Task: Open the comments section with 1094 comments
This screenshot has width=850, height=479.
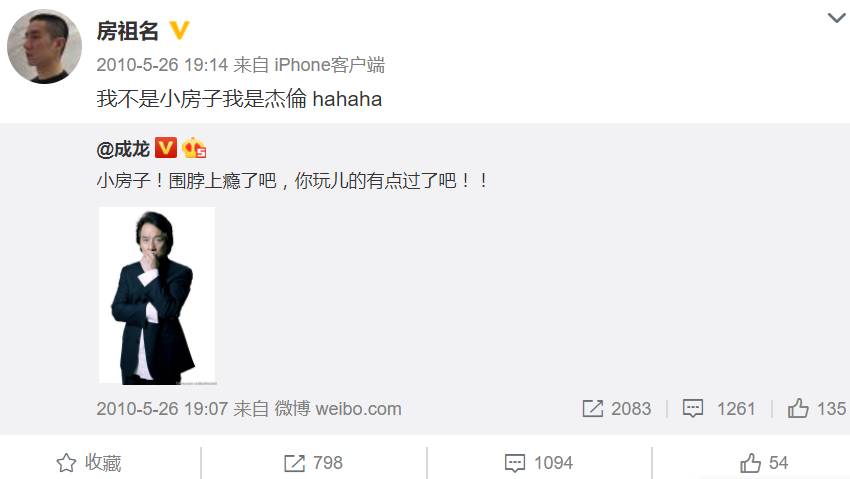Action: coord(538,463)
